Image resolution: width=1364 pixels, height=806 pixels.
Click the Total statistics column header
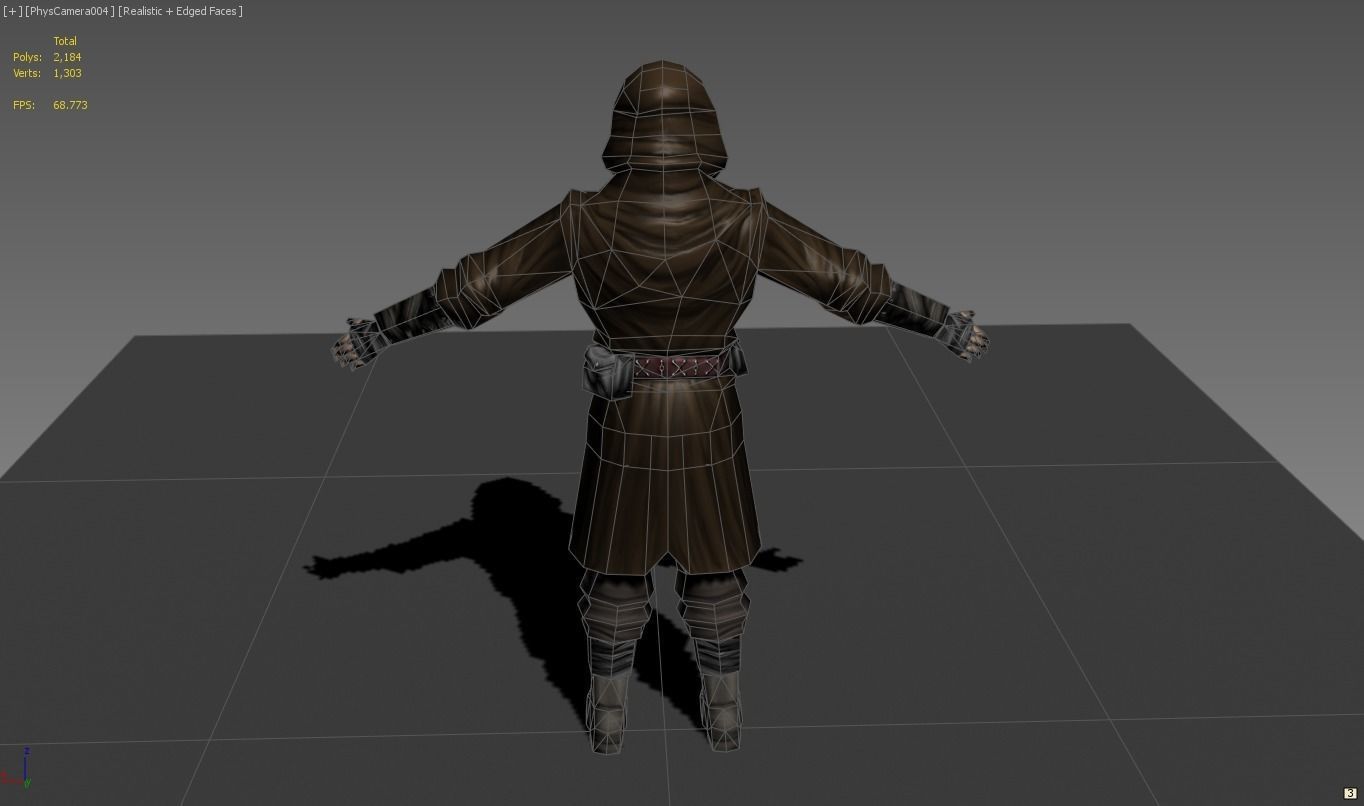65,41
